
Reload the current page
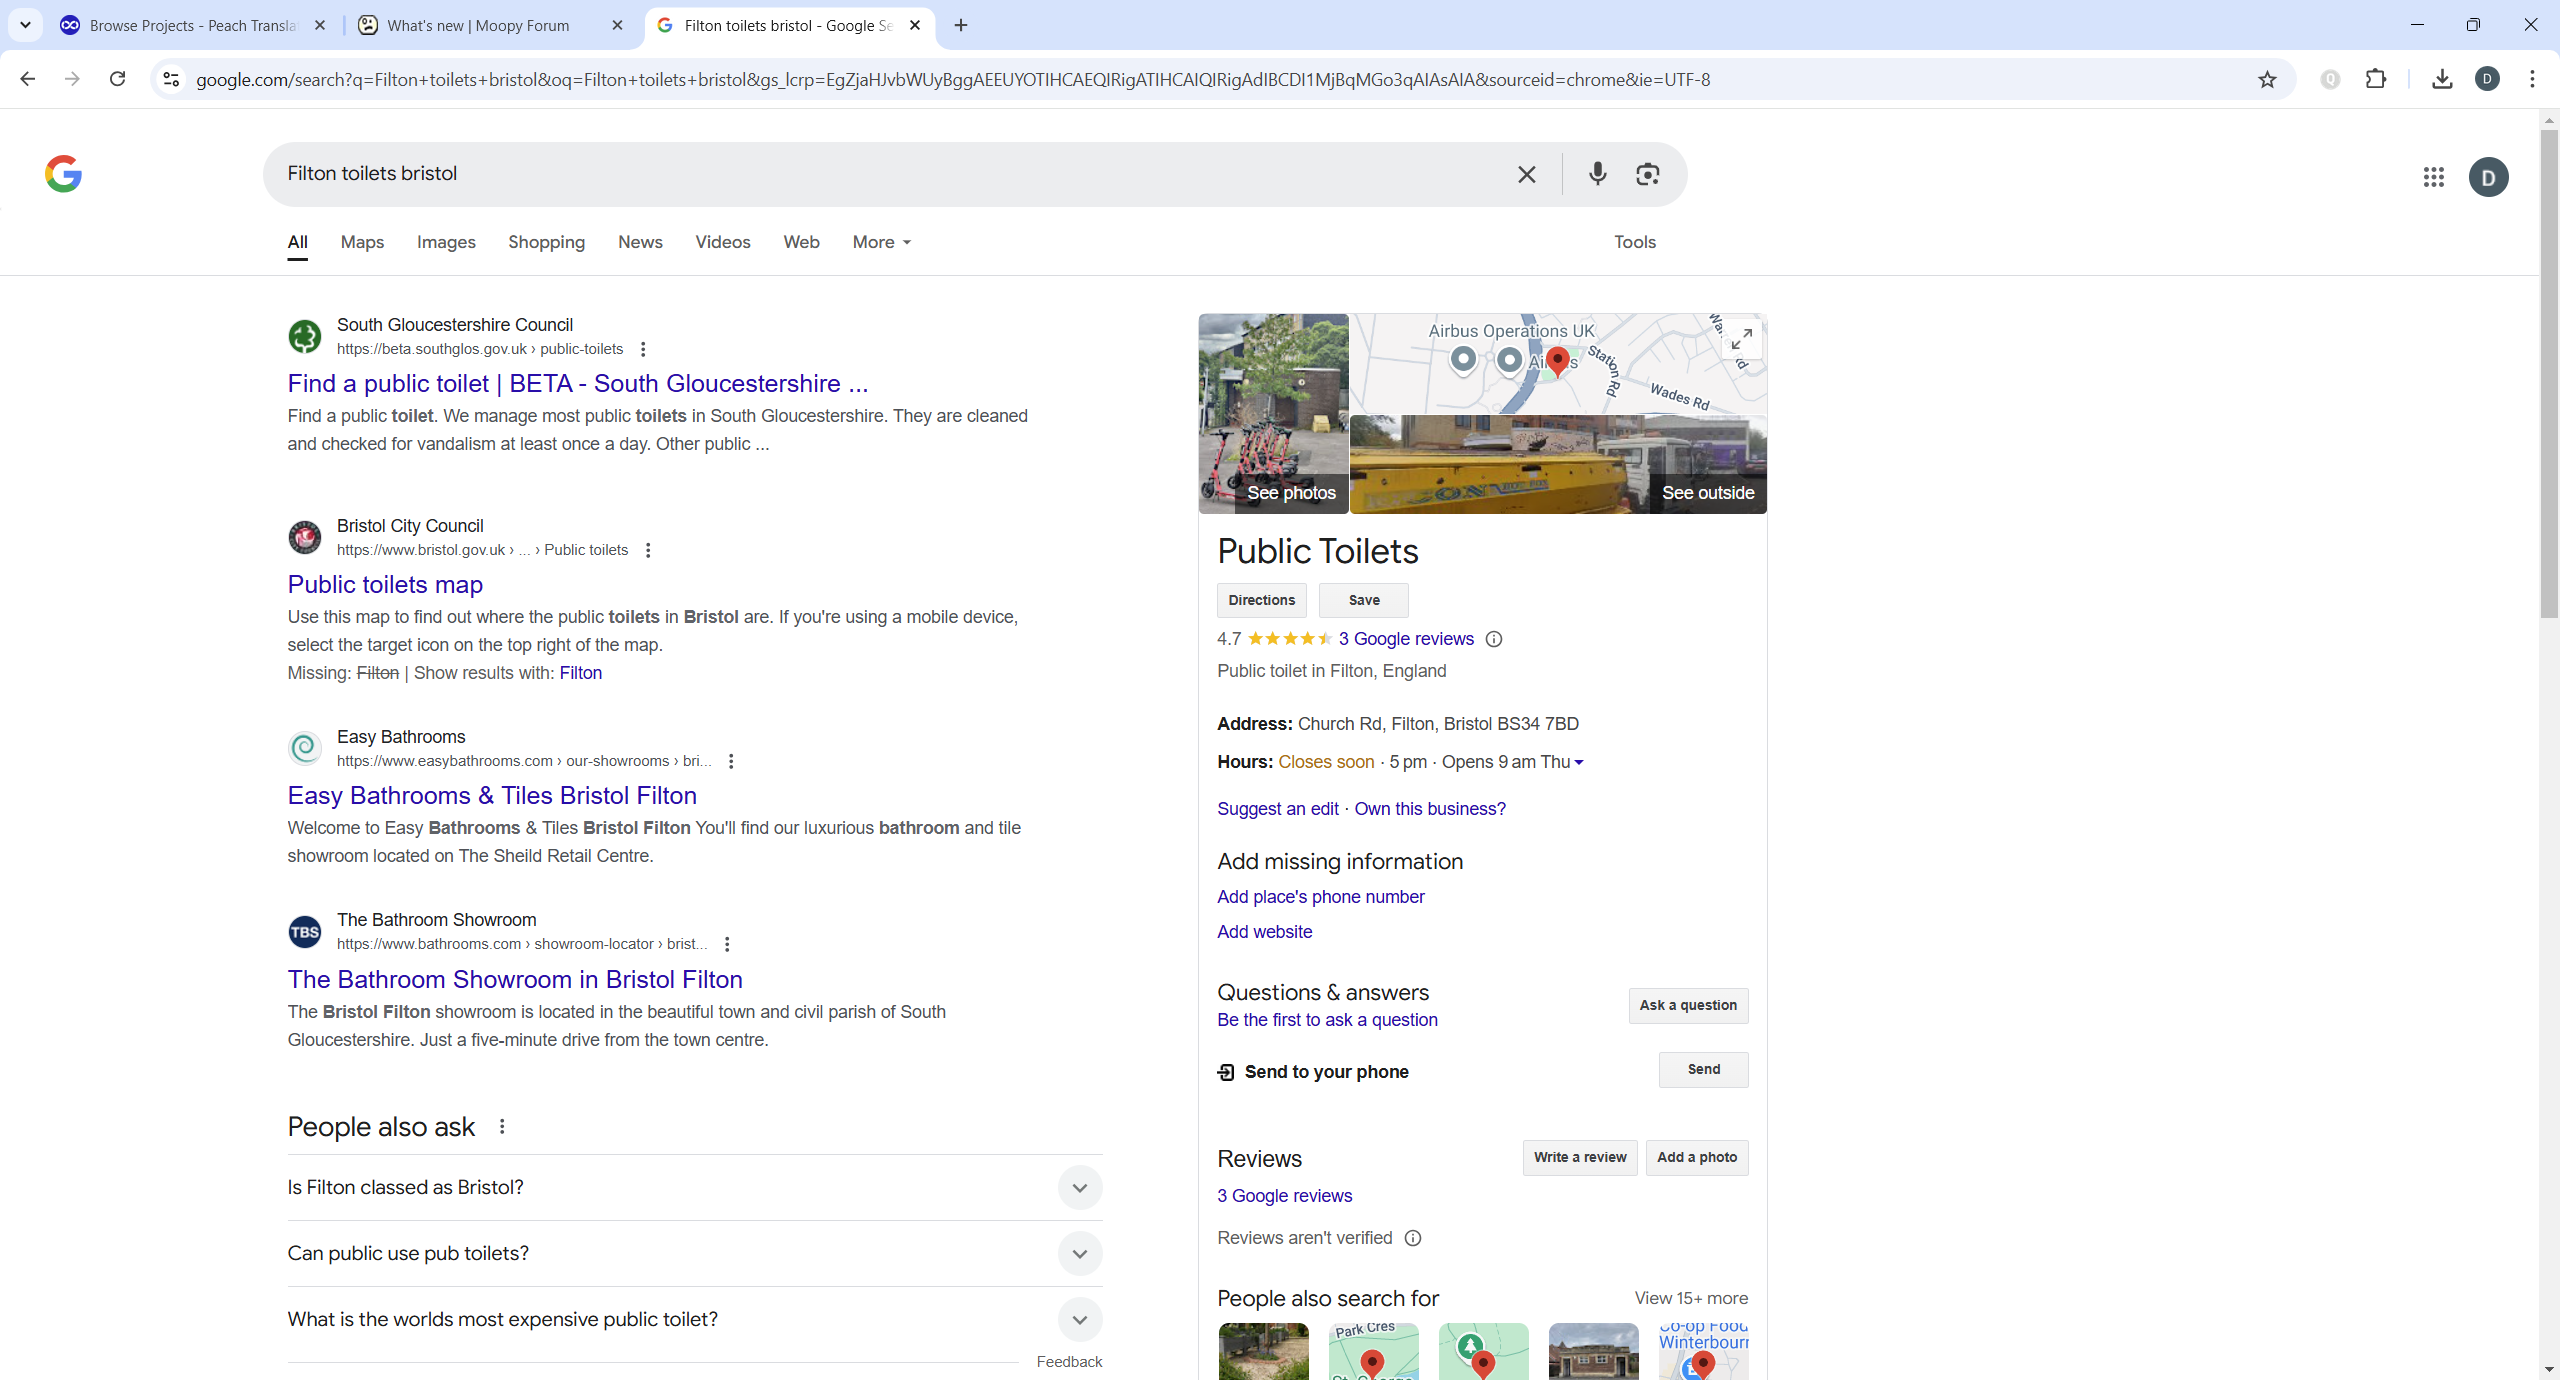pyautogui.click(x=117, y=79)
